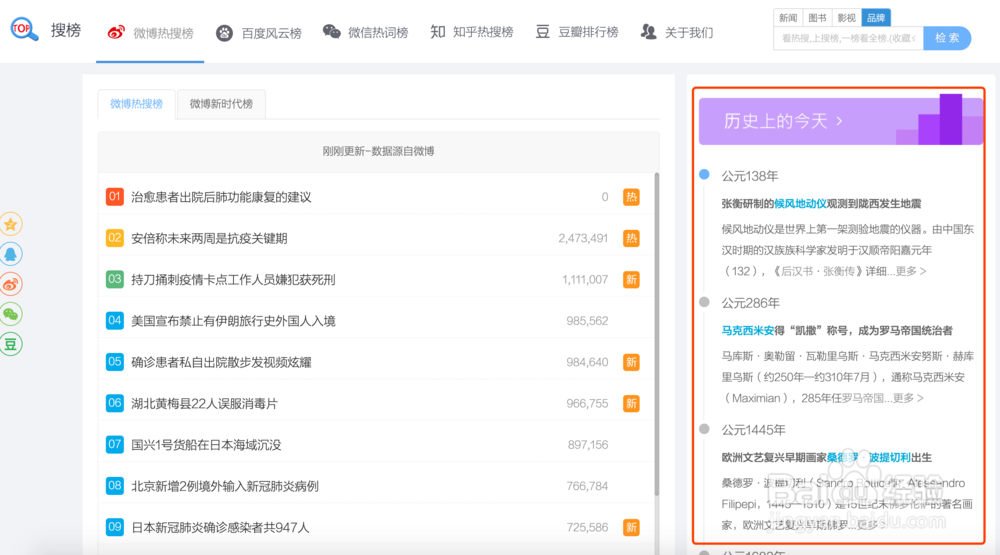Click the 知 Zhihu icon in navigation
The width and height of the screenshot is (1000, 555).
438,32
